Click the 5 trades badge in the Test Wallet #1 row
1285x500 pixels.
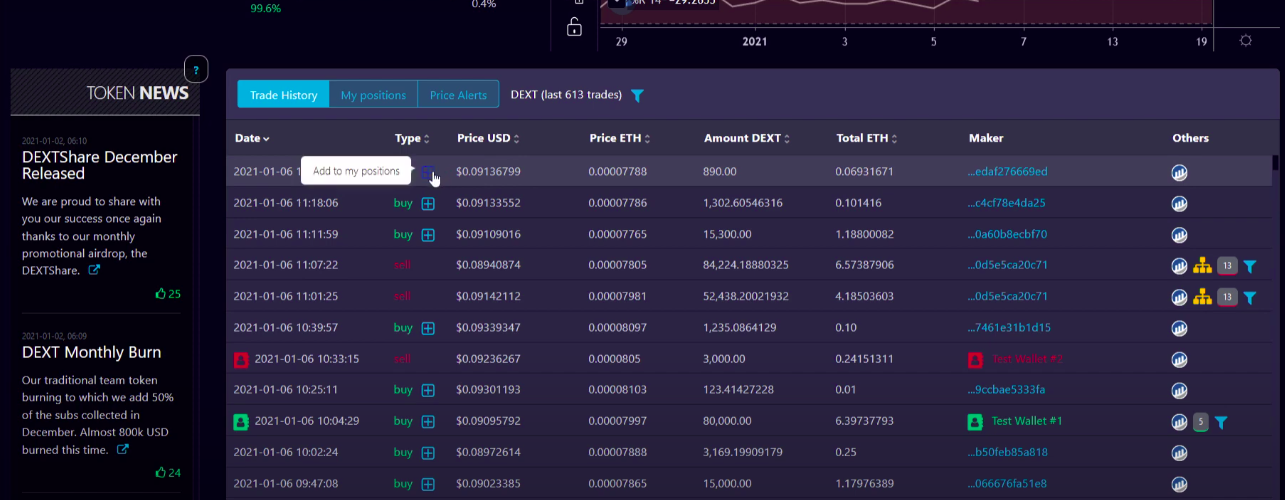(1201, 422)
